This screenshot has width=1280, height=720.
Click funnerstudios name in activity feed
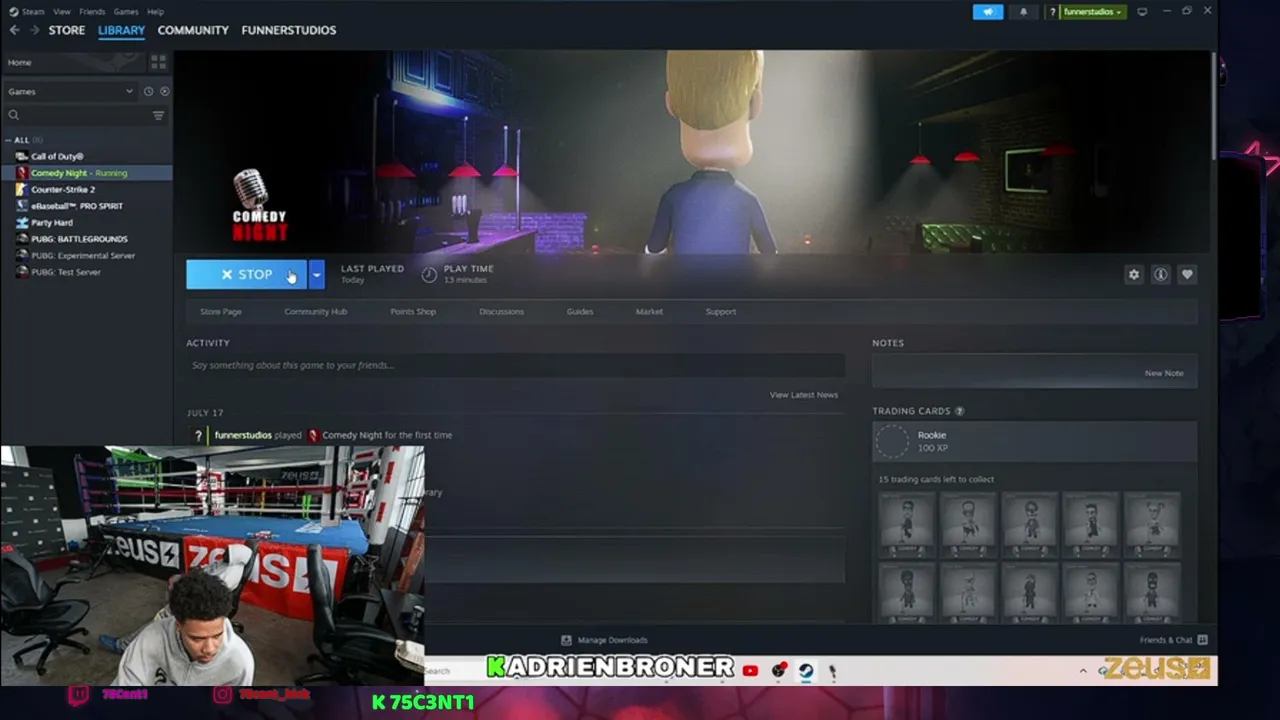(243, 435)
